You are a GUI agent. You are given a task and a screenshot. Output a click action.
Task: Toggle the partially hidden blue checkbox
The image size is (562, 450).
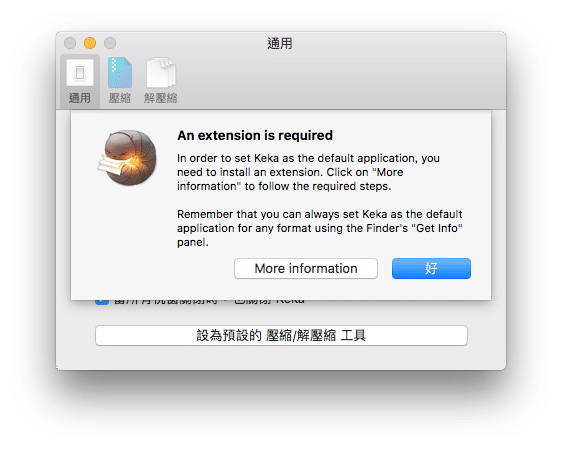point(102,302)
